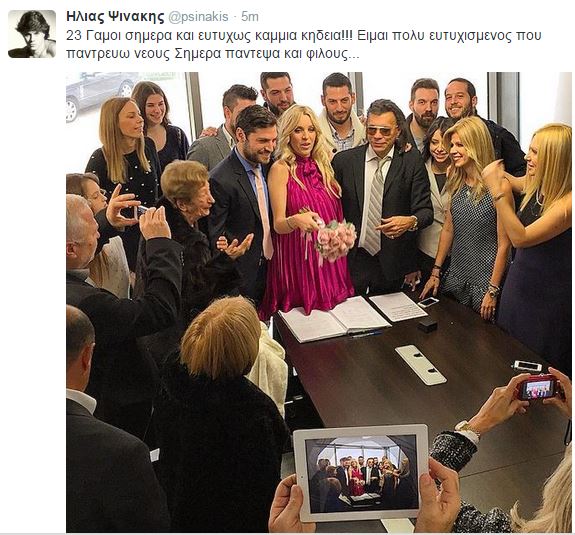Image resolution: width=575 pixels, height=535 pixels.
Task: Click the printed document beside the open book
Action: [x=398, y=307]
